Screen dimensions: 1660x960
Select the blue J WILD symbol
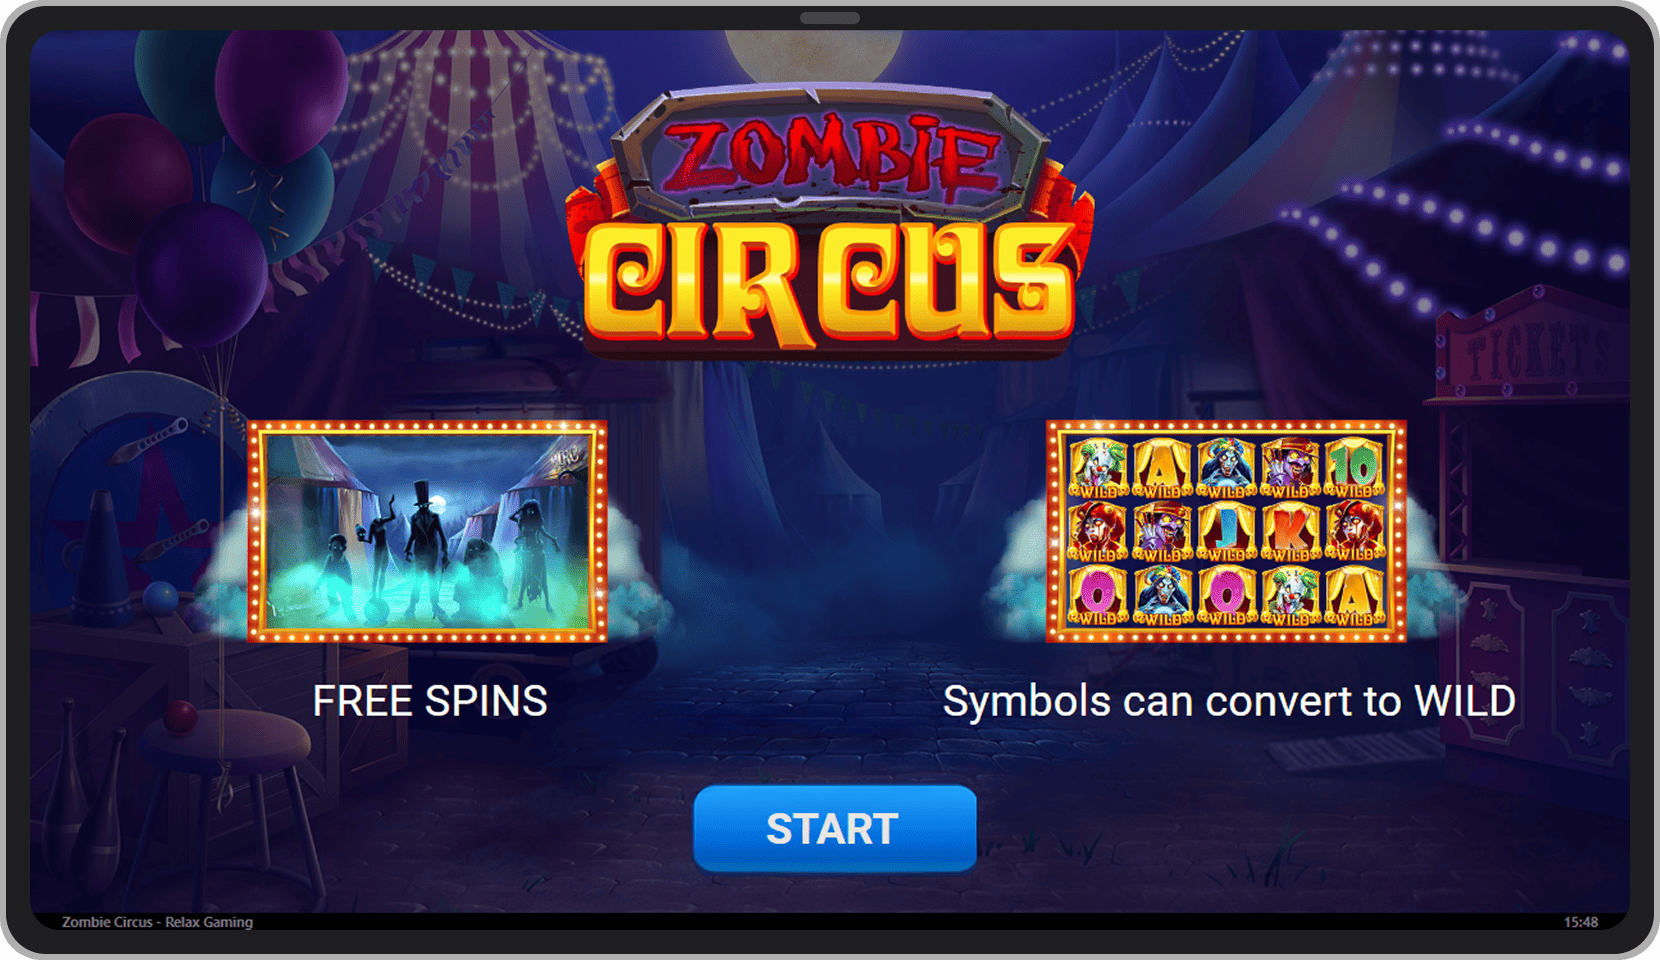1225,530
